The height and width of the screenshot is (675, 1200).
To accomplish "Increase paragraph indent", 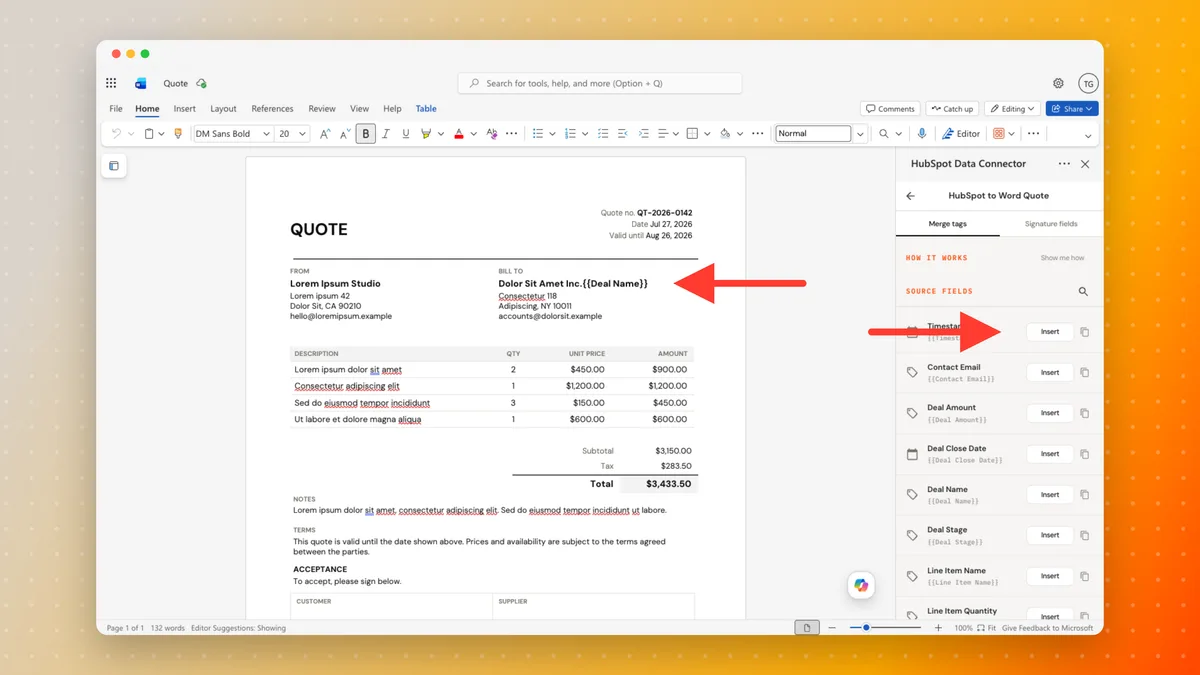I will (x=644, y=133).
